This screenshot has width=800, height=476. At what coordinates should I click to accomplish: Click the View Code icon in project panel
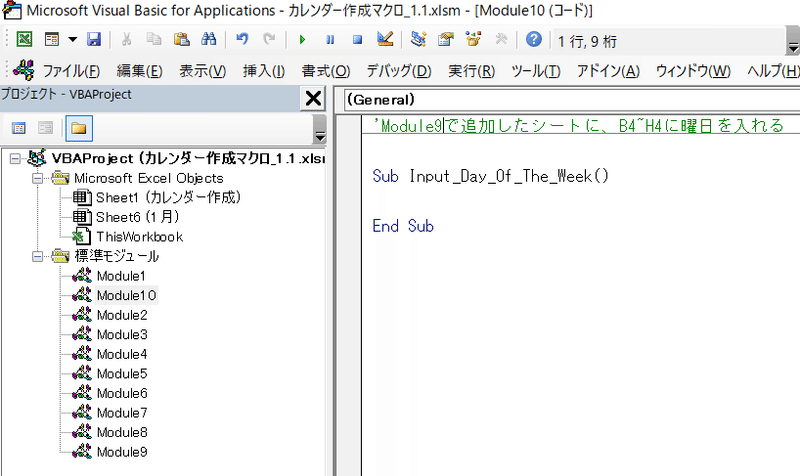click(x=19, y=128)
